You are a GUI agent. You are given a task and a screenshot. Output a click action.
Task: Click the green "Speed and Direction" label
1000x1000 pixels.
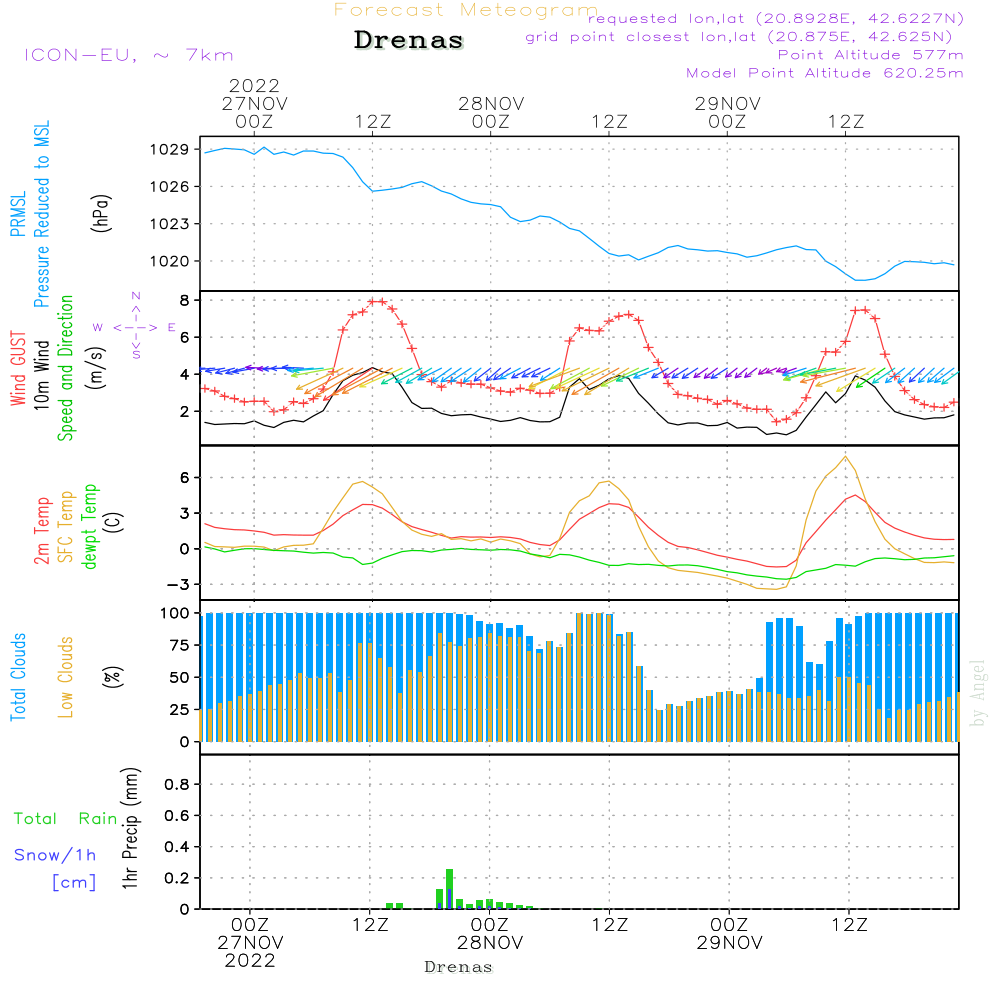[65, 368]
